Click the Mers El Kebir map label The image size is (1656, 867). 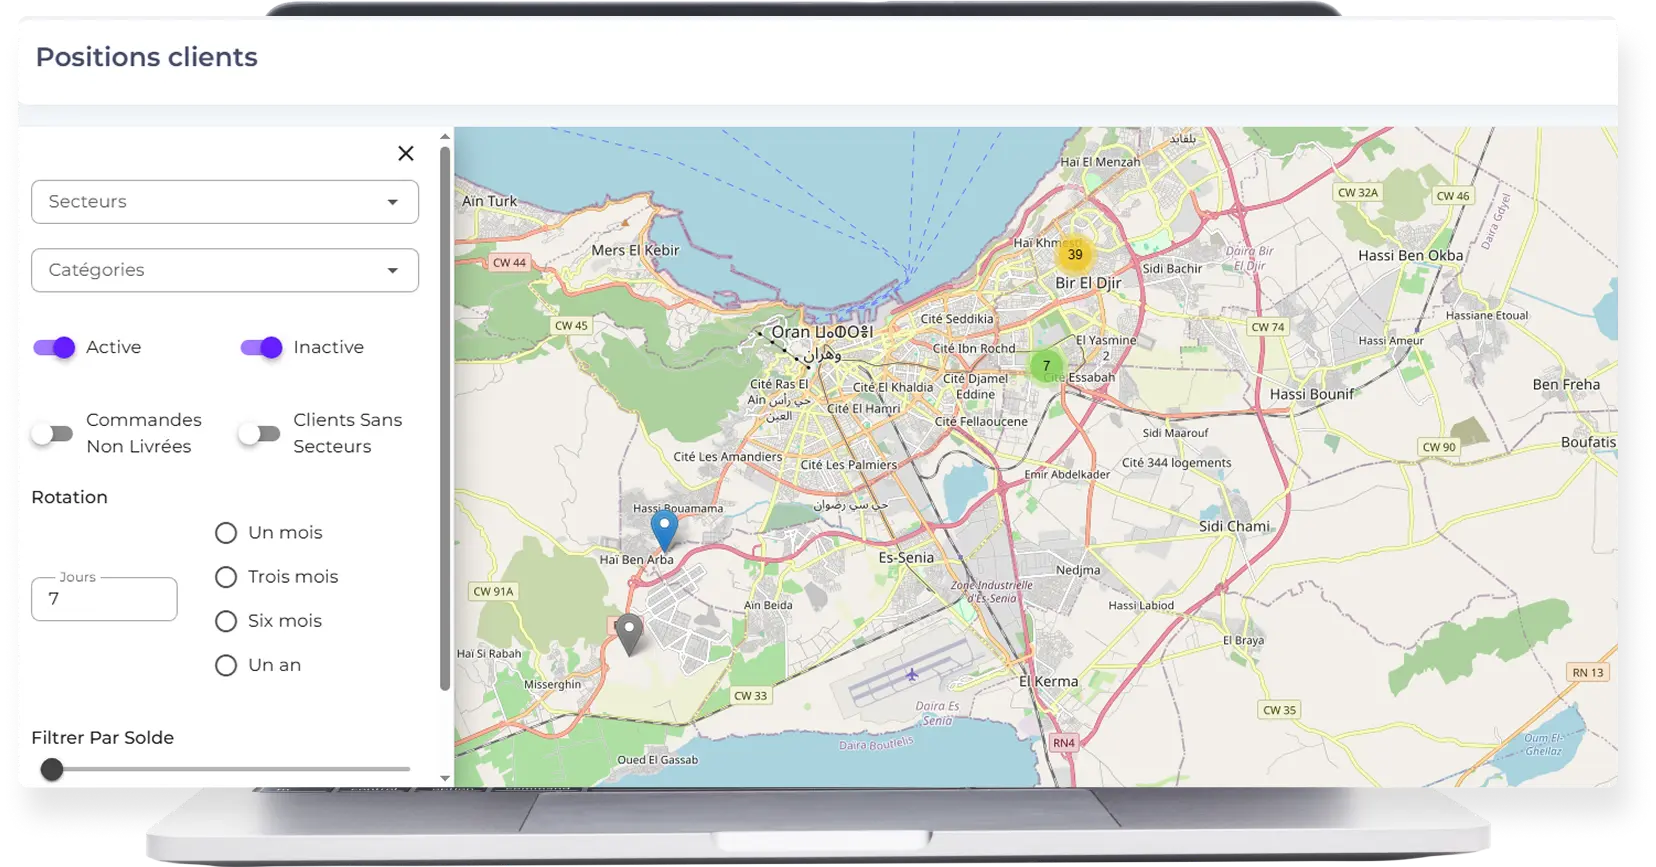[x=635, y=250]
